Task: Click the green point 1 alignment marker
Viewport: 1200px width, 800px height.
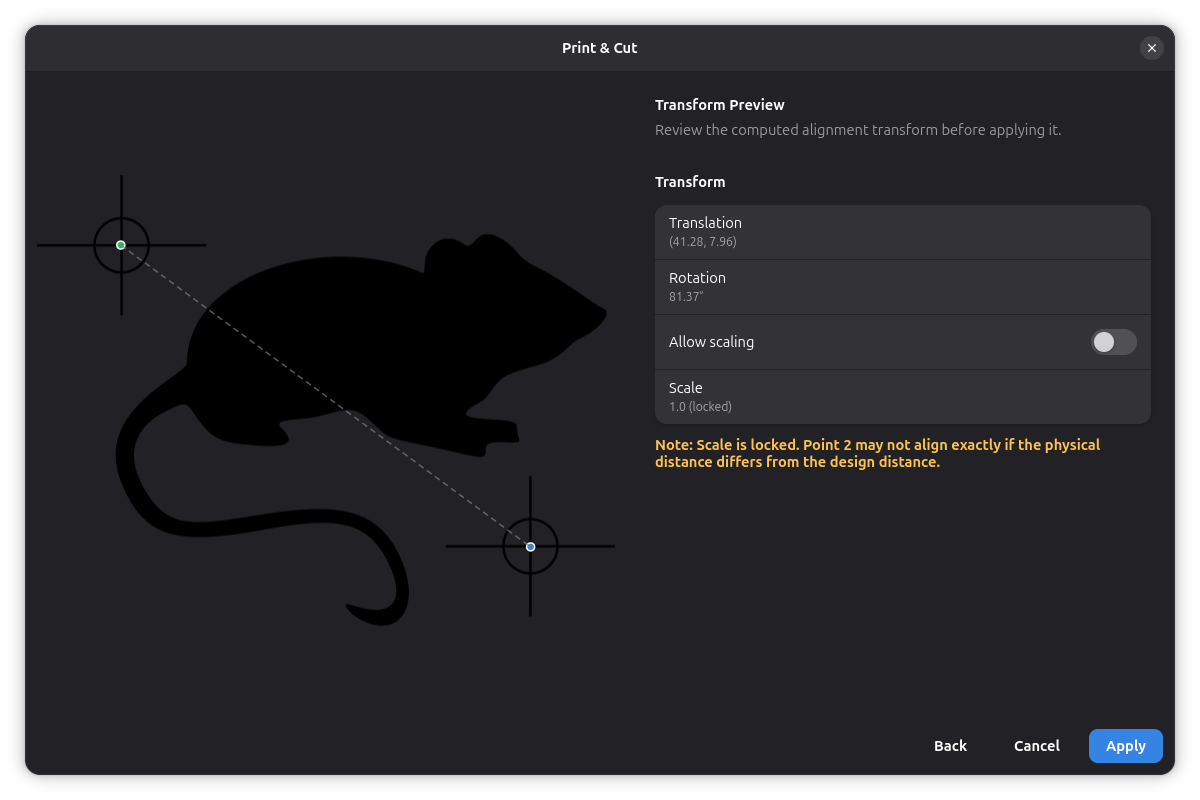Action: (121, 245)
